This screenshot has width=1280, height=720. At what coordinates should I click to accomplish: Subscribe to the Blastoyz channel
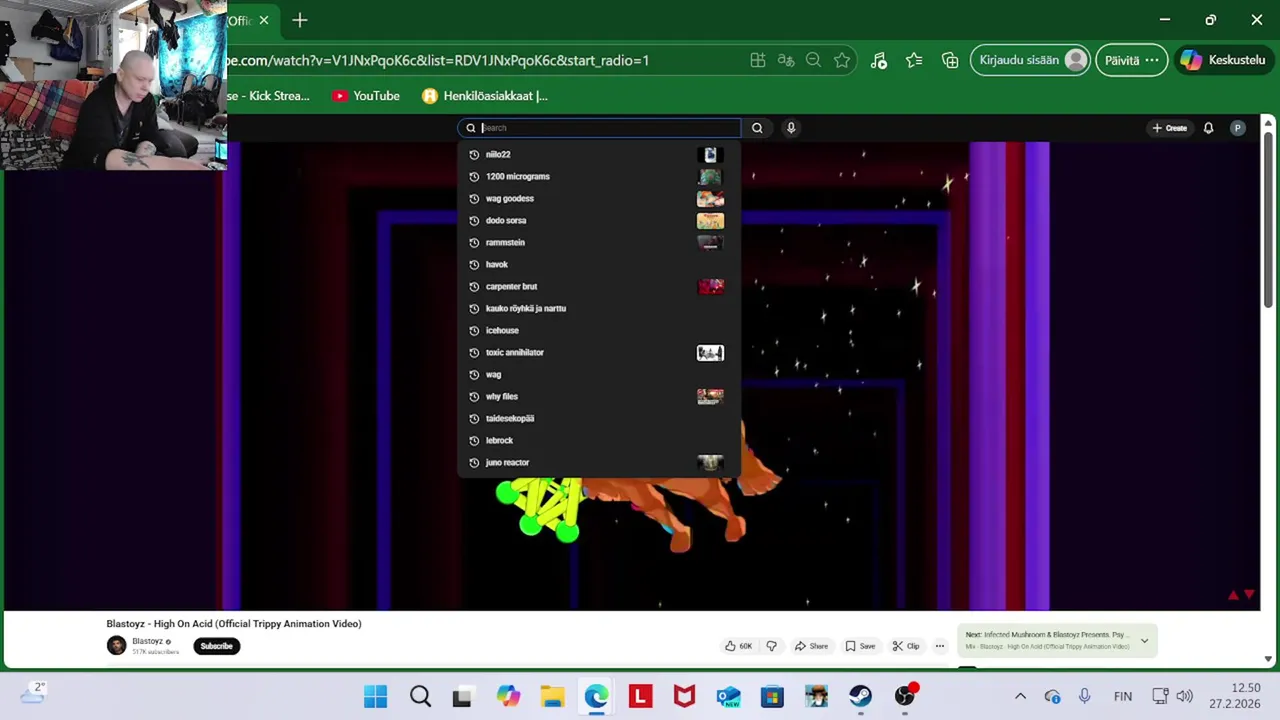(216, 646)
